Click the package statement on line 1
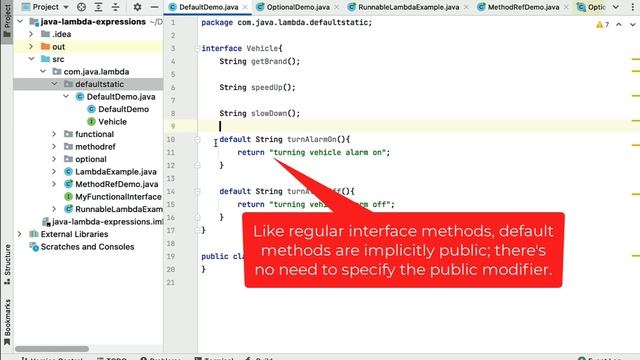This screenshot has width=640, height=360. click(287, 22)
